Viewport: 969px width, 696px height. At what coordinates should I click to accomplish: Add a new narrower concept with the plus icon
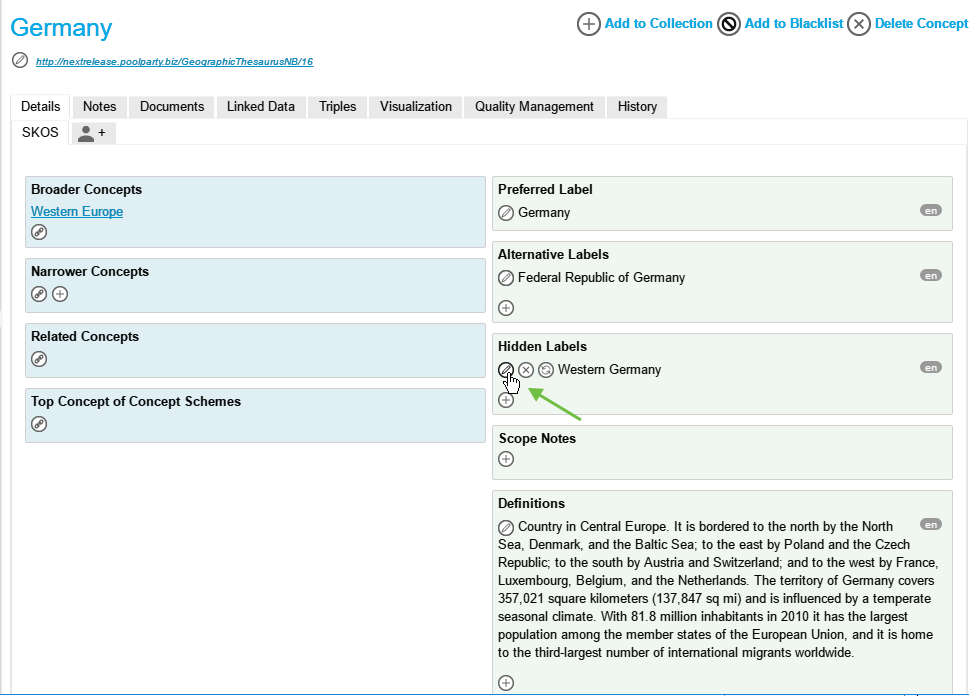pos(60,294)
